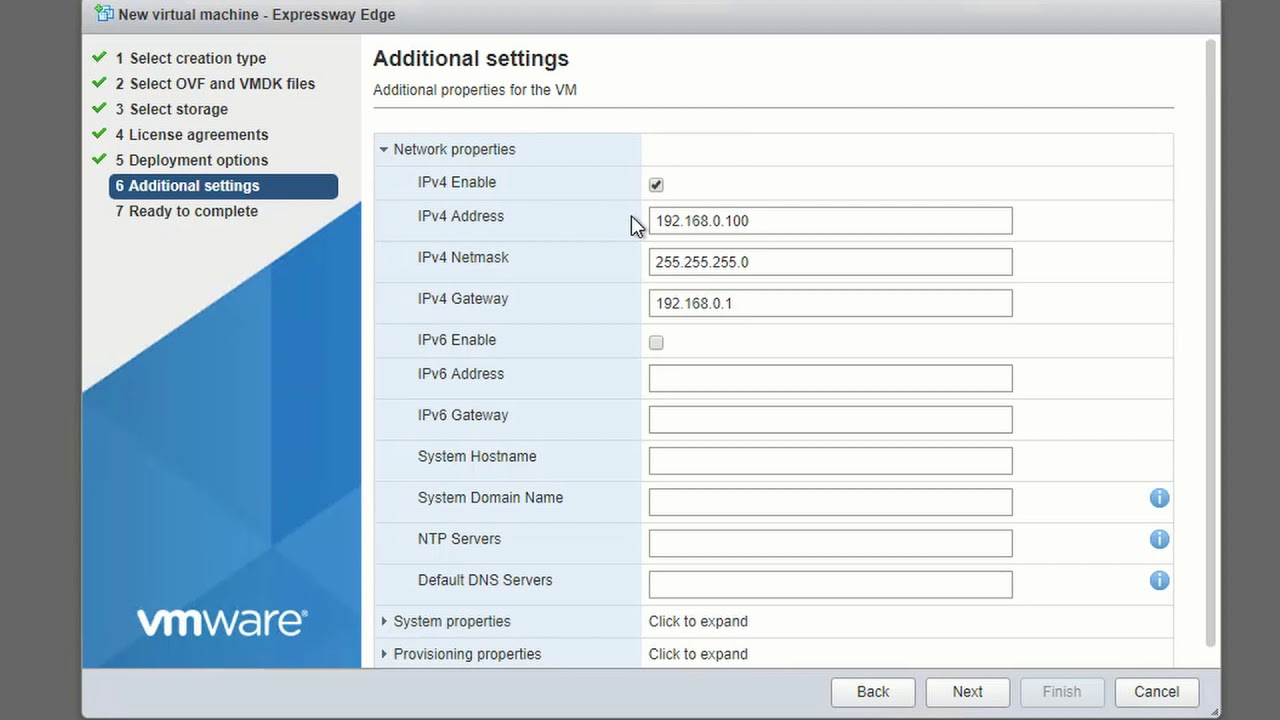Go to step 5 Deployment options

191,160
